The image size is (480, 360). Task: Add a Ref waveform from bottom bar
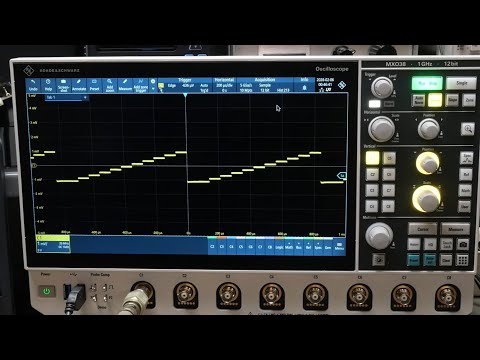click(309, 246)
